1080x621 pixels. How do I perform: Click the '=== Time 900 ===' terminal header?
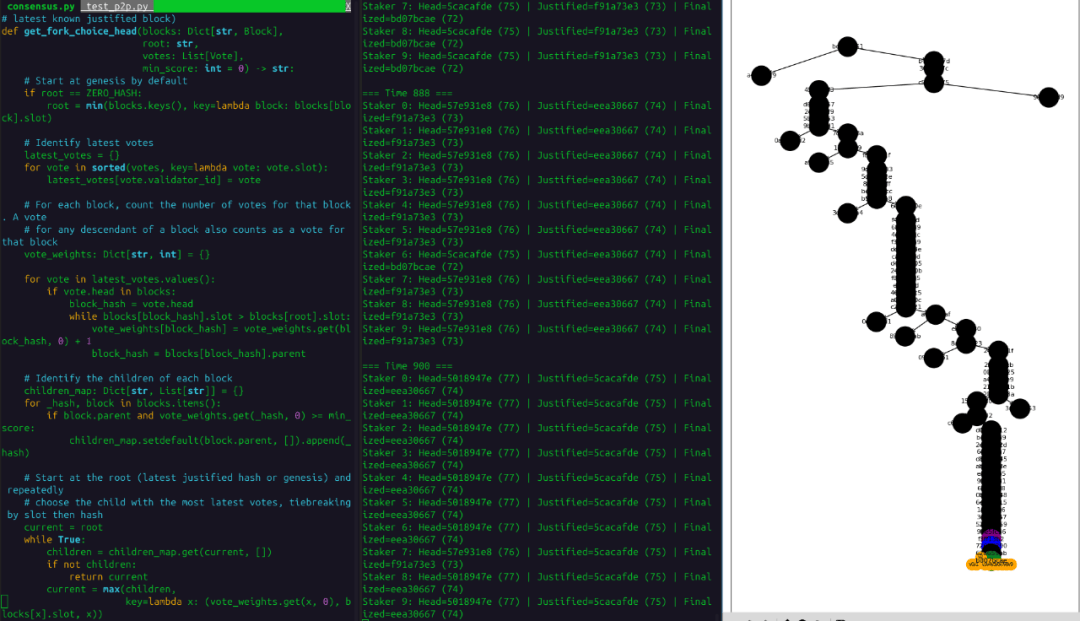[408, 366]
